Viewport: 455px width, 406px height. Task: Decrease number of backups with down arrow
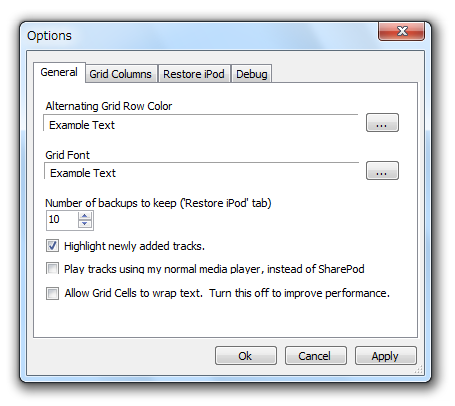(x=85, y=224)
